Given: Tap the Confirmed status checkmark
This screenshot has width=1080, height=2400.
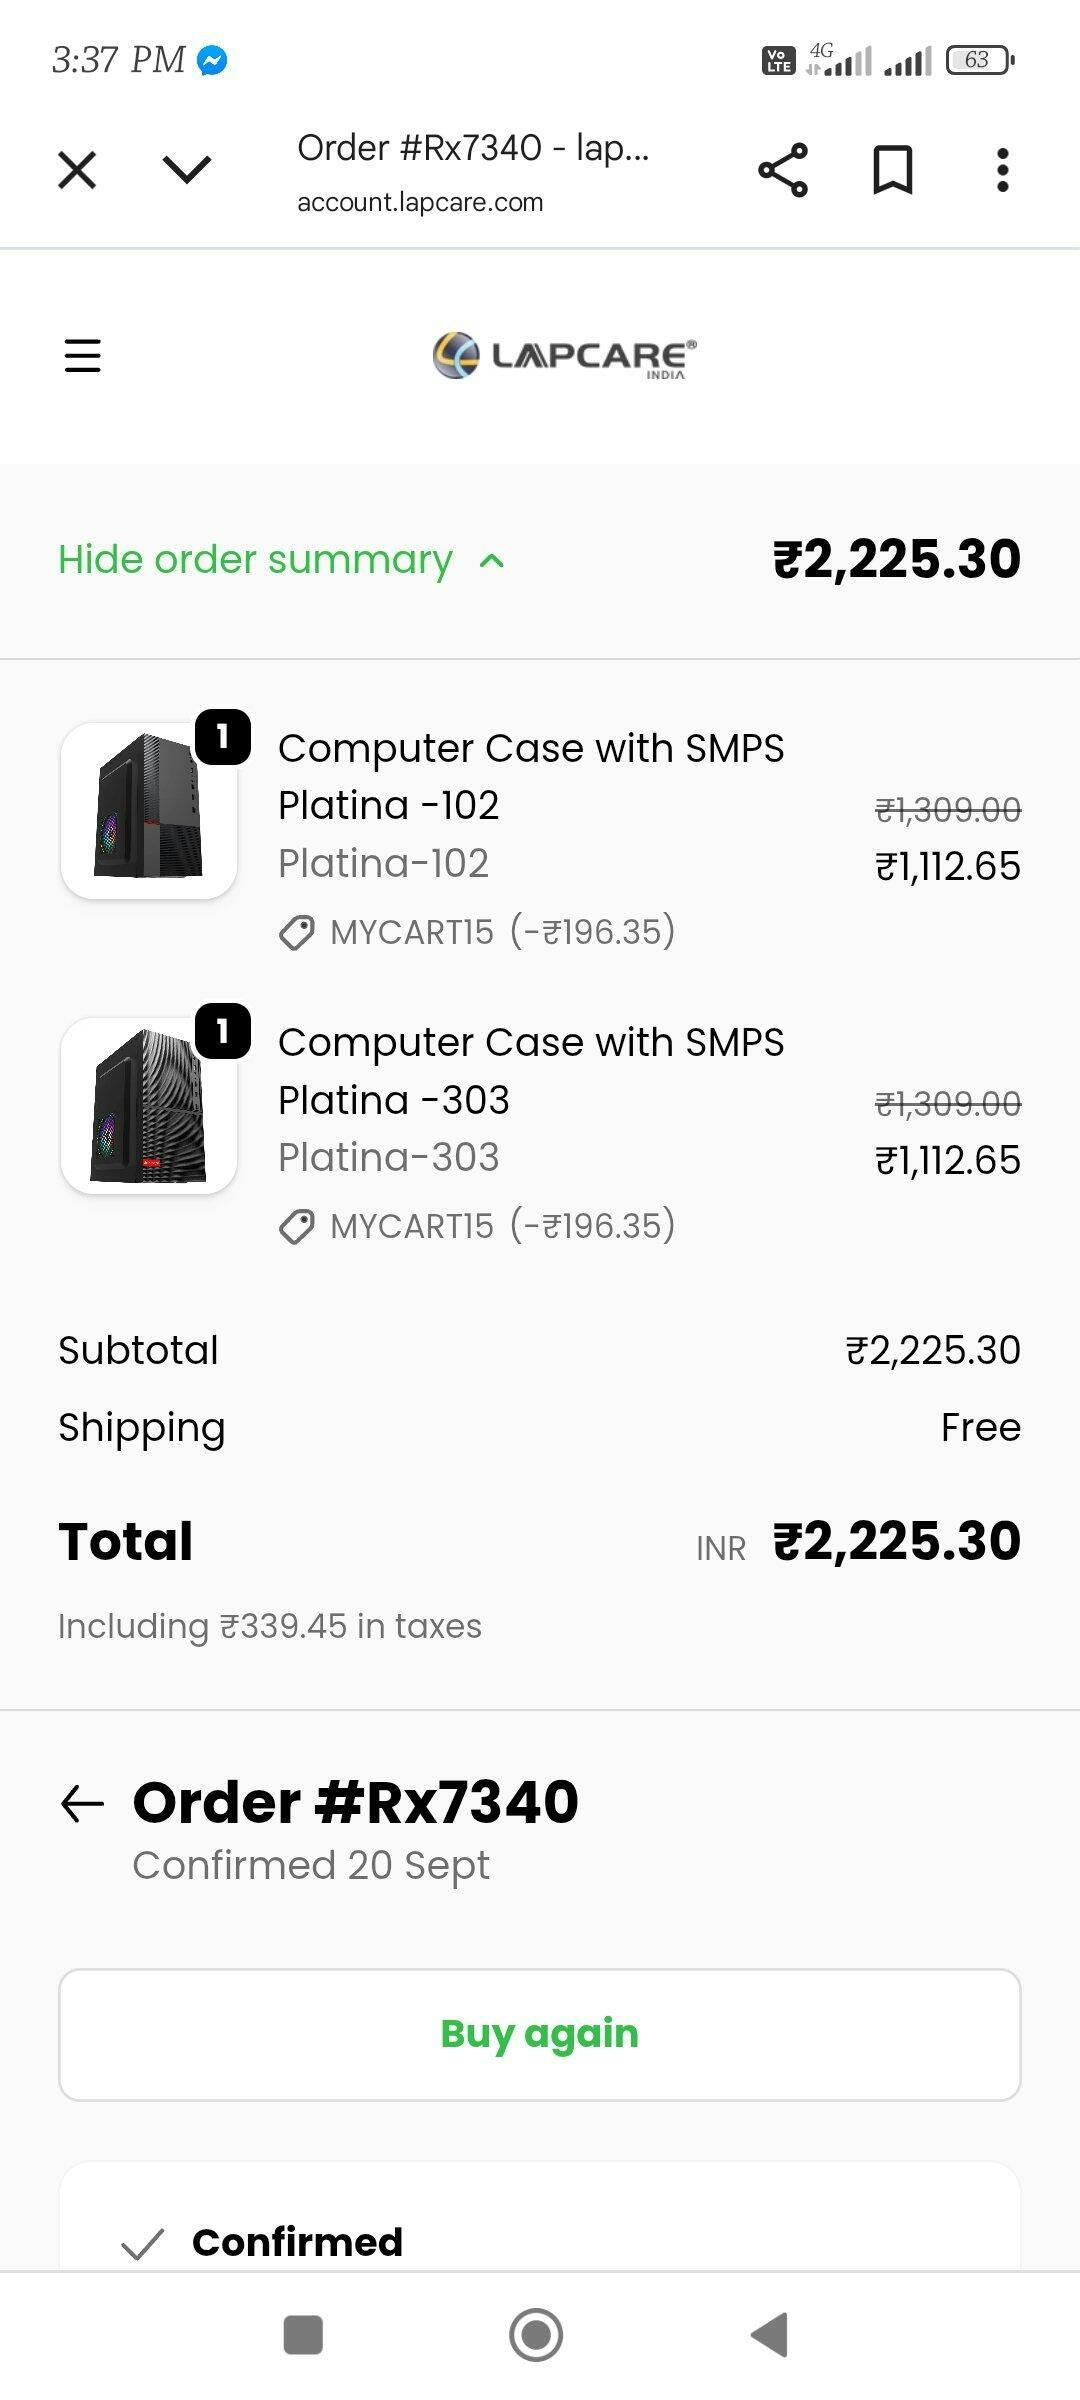Looking at the screenshot, I should [142, 2243].
